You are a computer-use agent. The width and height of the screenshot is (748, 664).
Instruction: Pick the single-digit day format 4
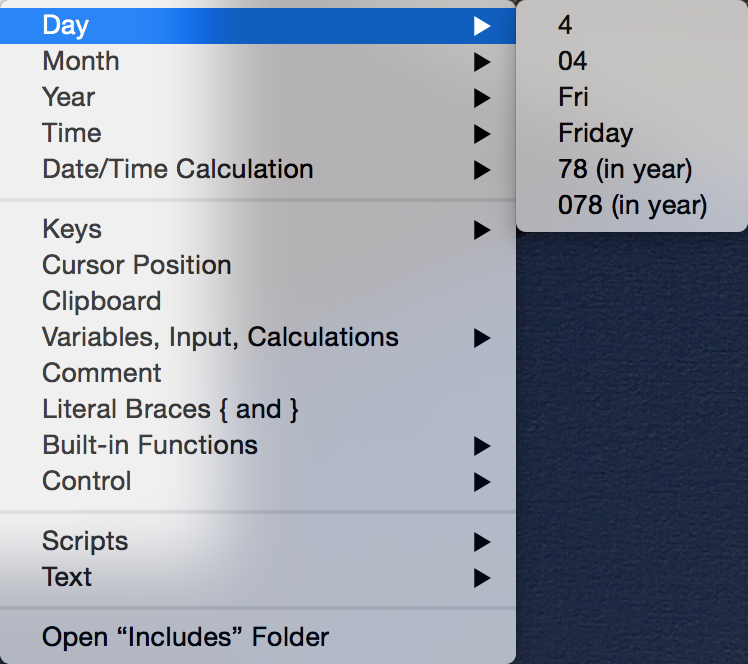[632, 25]
